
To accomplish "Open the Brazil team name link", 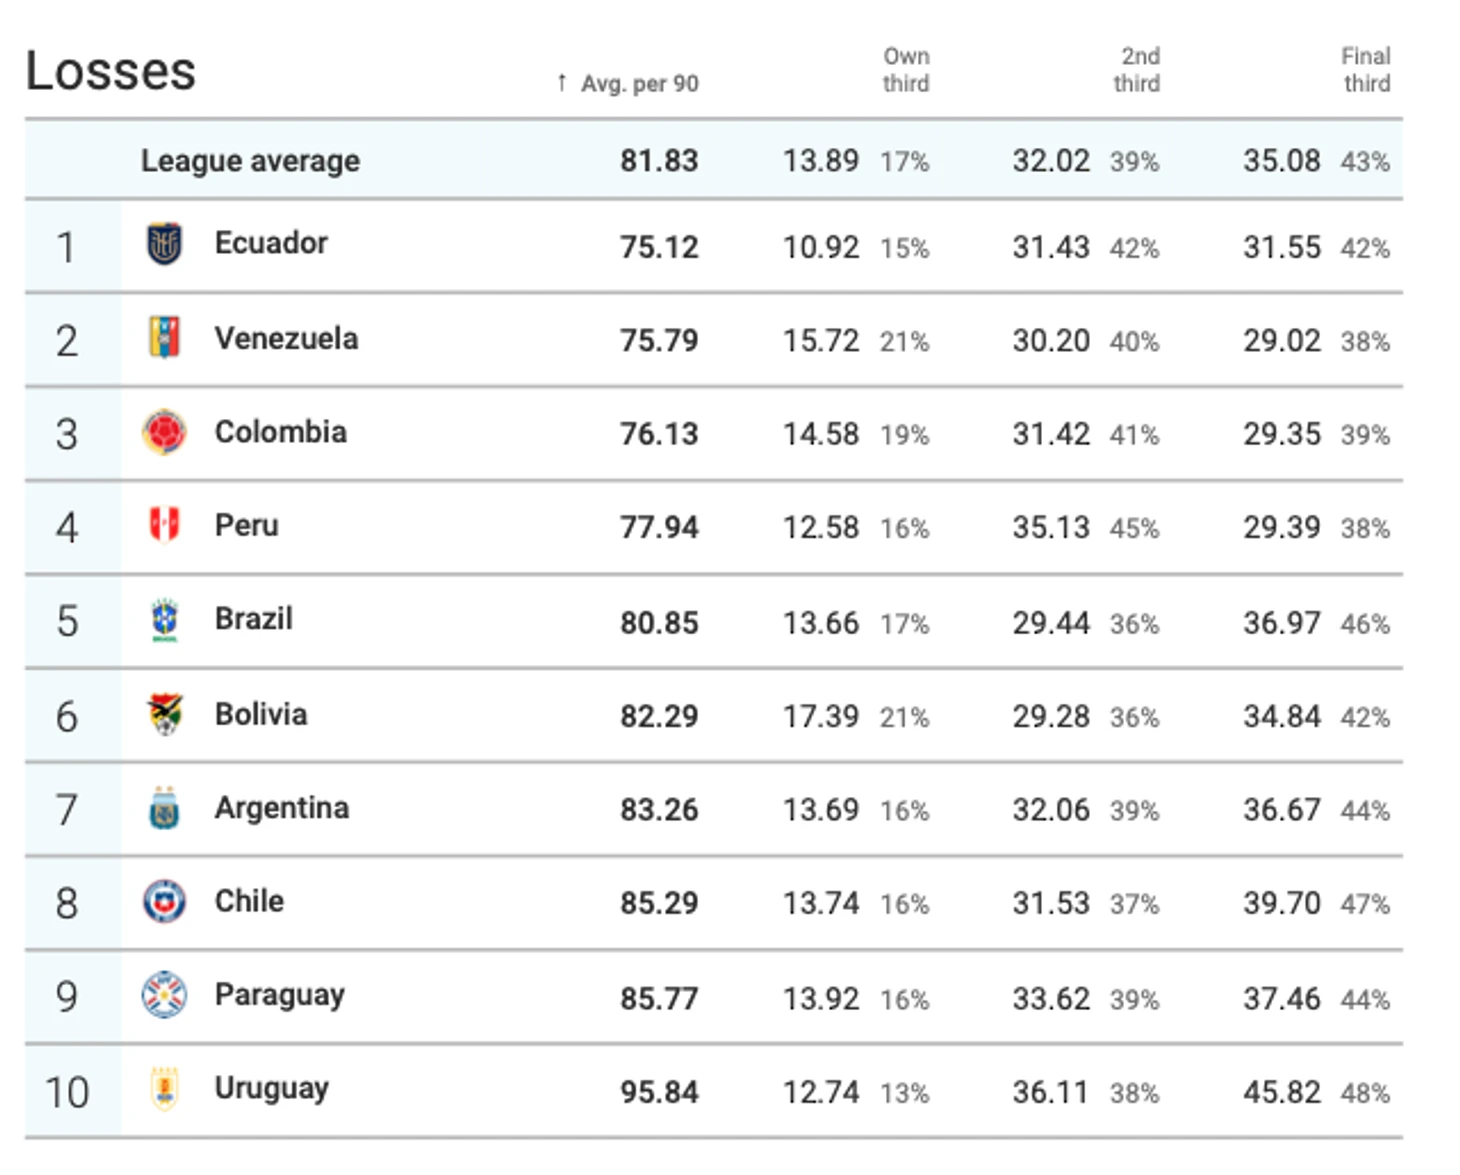I will click(254, 619).
